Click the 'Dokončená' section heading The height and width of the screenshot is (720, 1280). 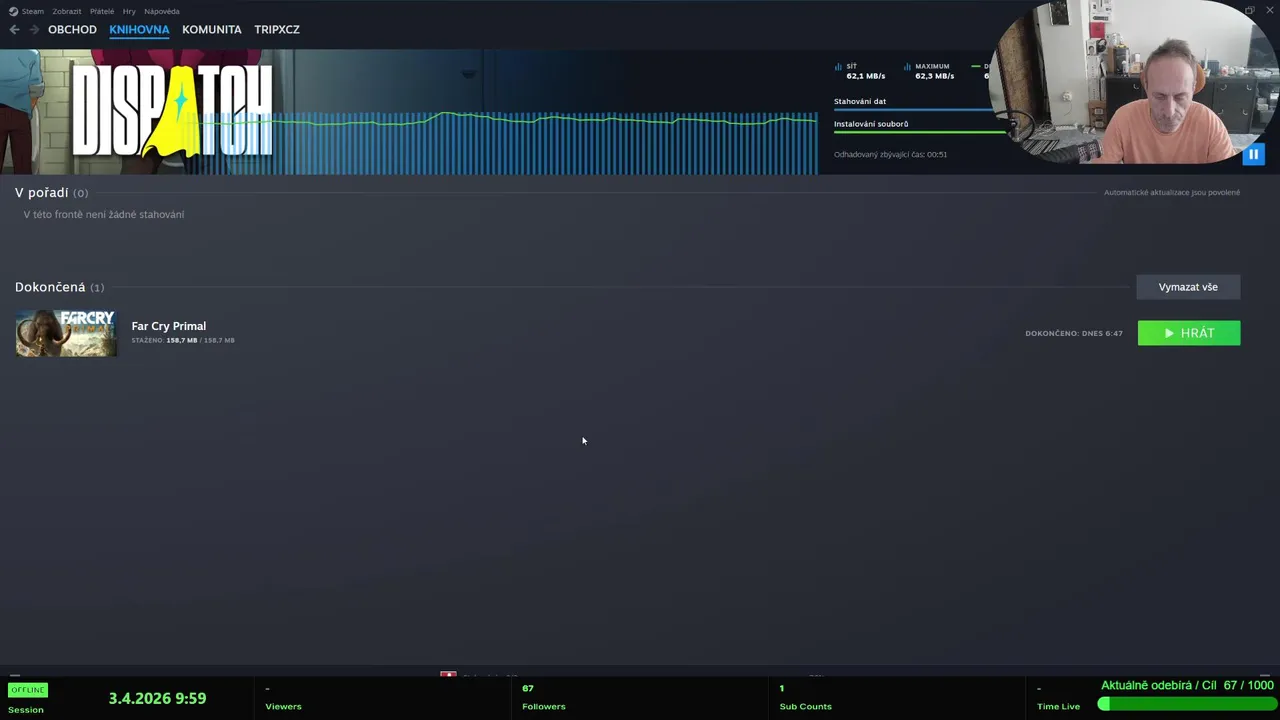coord(50,287)
